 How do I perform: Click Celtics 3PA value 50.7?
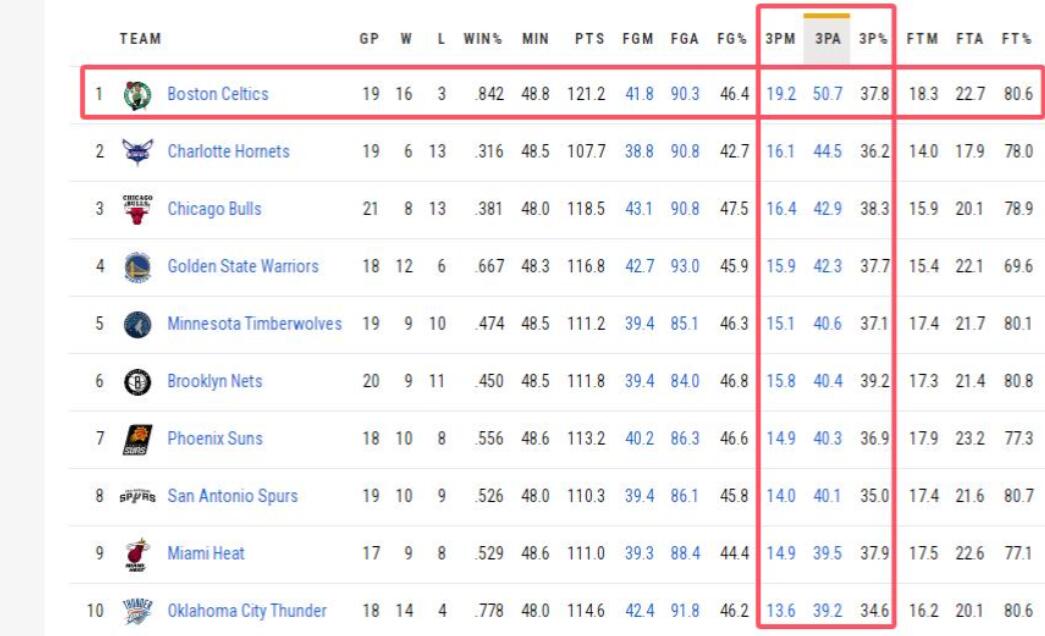point(828,94)
